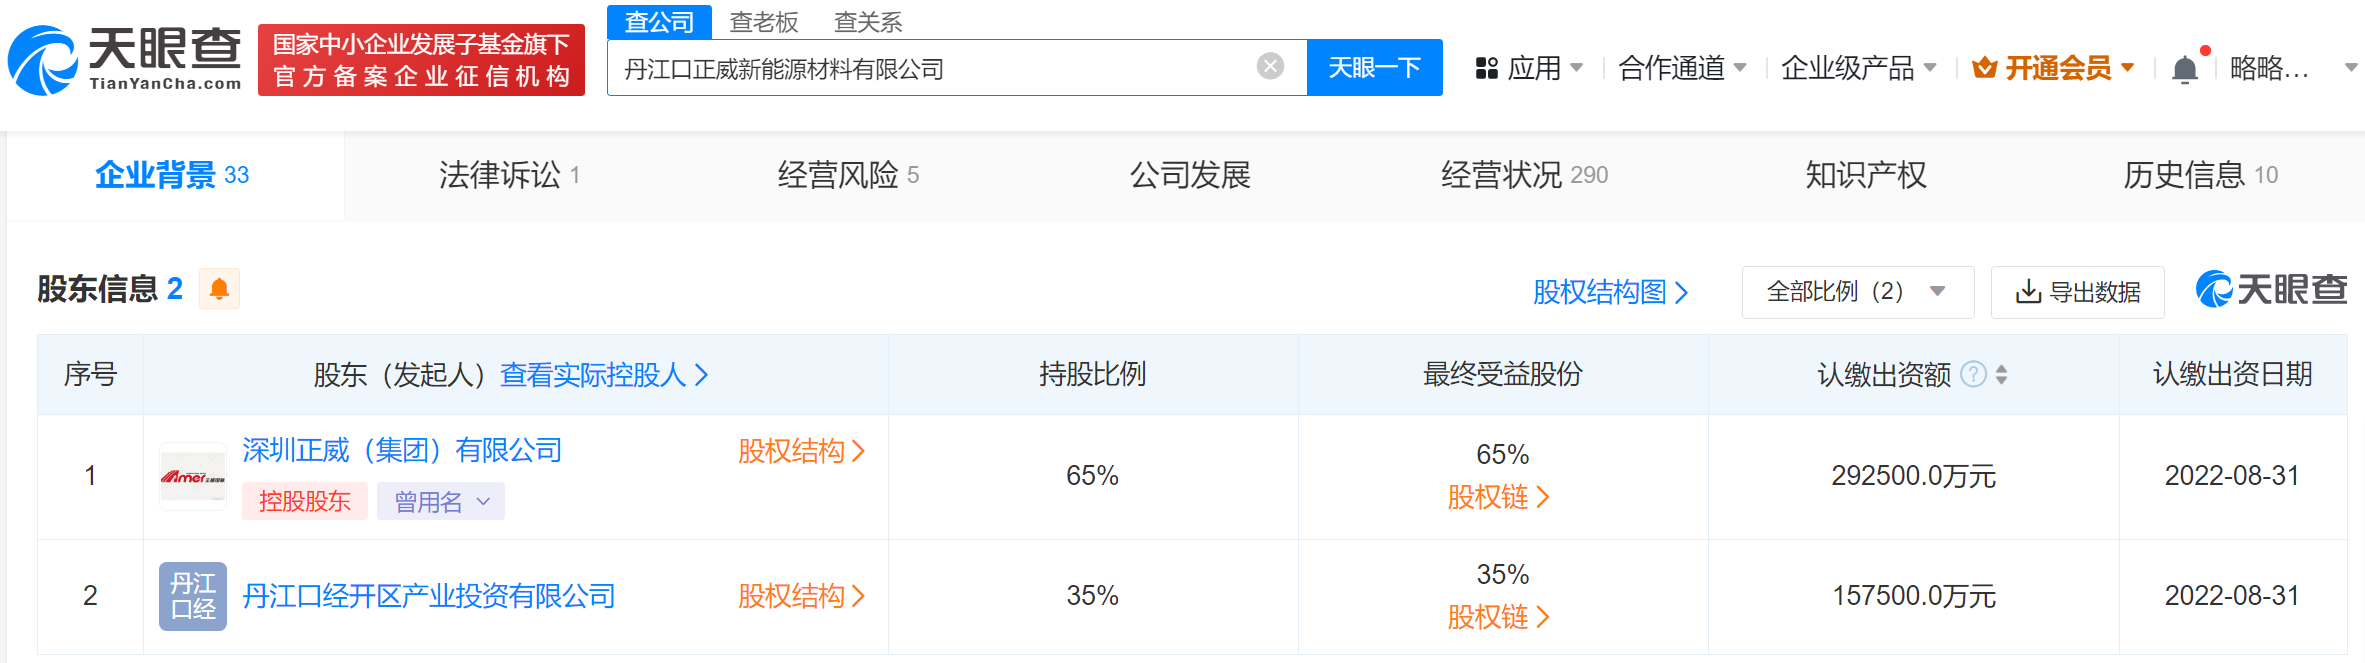Click the 认缴出资日期 column header

(x=2232, y=374)
